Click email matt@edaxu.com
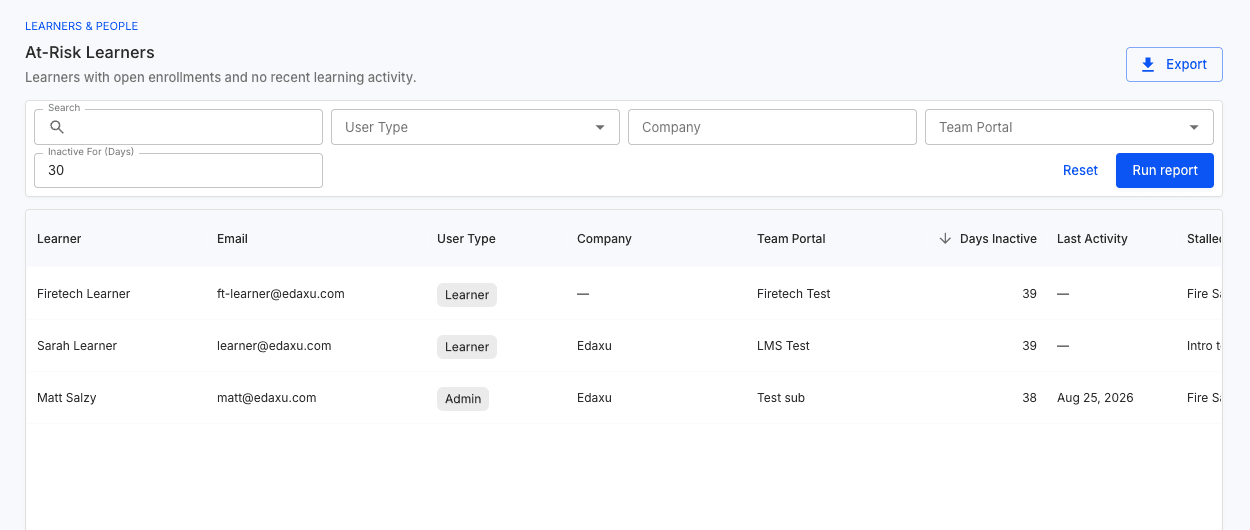The height and width of the screenshot is (530, 1250). pyautogui.click(x=267, y=398)
